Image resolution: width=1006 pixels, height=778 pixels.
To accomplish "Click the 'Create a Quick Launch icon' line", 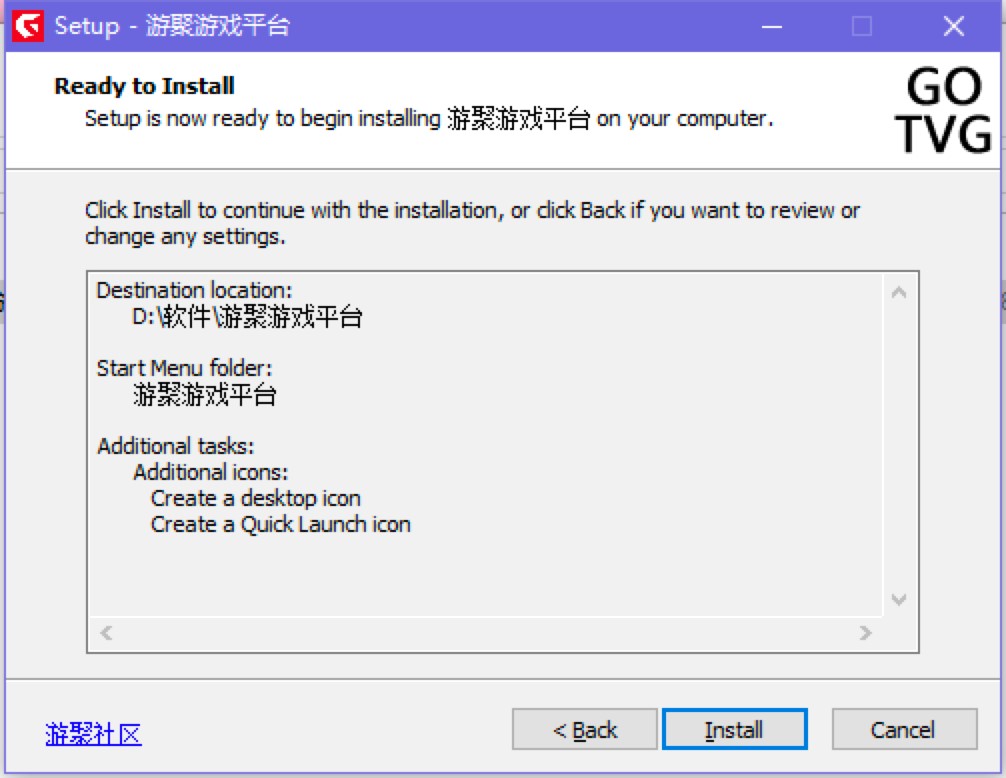I will click(280, 525).
